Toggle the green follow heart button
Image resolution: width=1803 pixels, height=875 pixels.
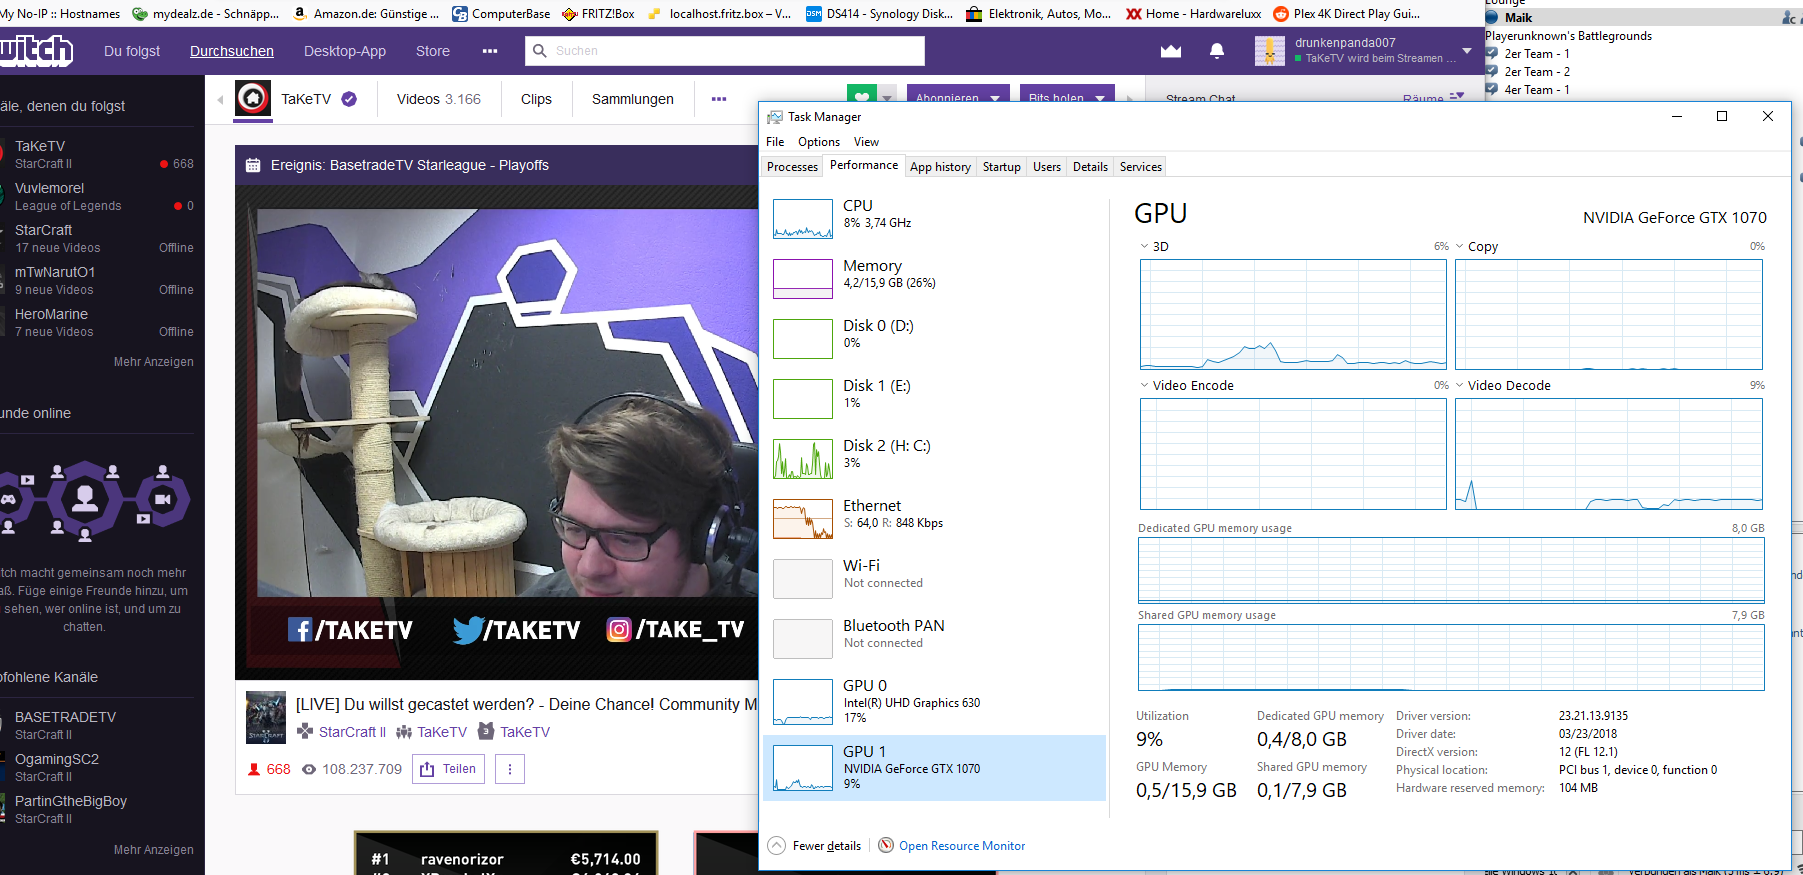pos(862,95)
